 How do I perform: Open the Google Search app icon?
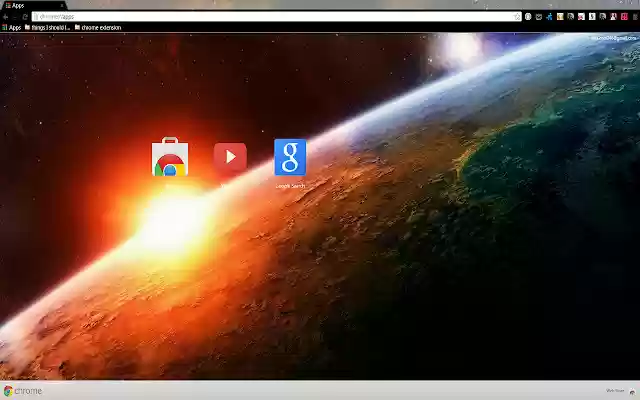pyautogui.click(x=290, y=157)
